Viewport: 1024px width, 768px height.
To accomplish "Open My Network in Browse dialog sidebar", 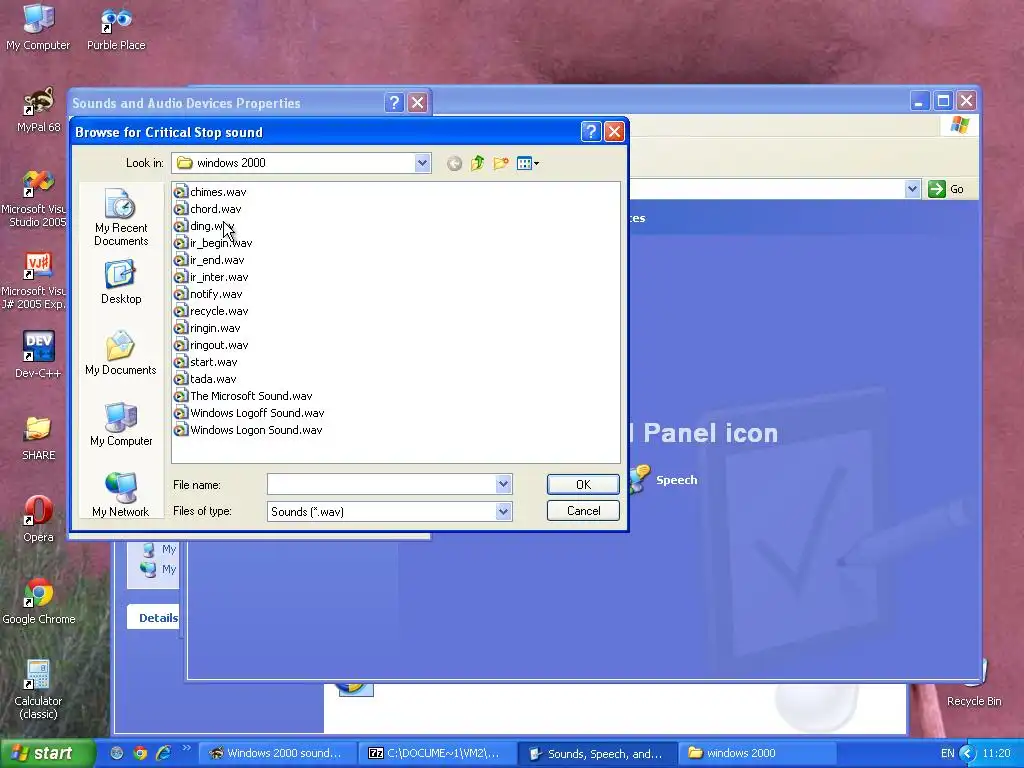I will click(121, 494).
